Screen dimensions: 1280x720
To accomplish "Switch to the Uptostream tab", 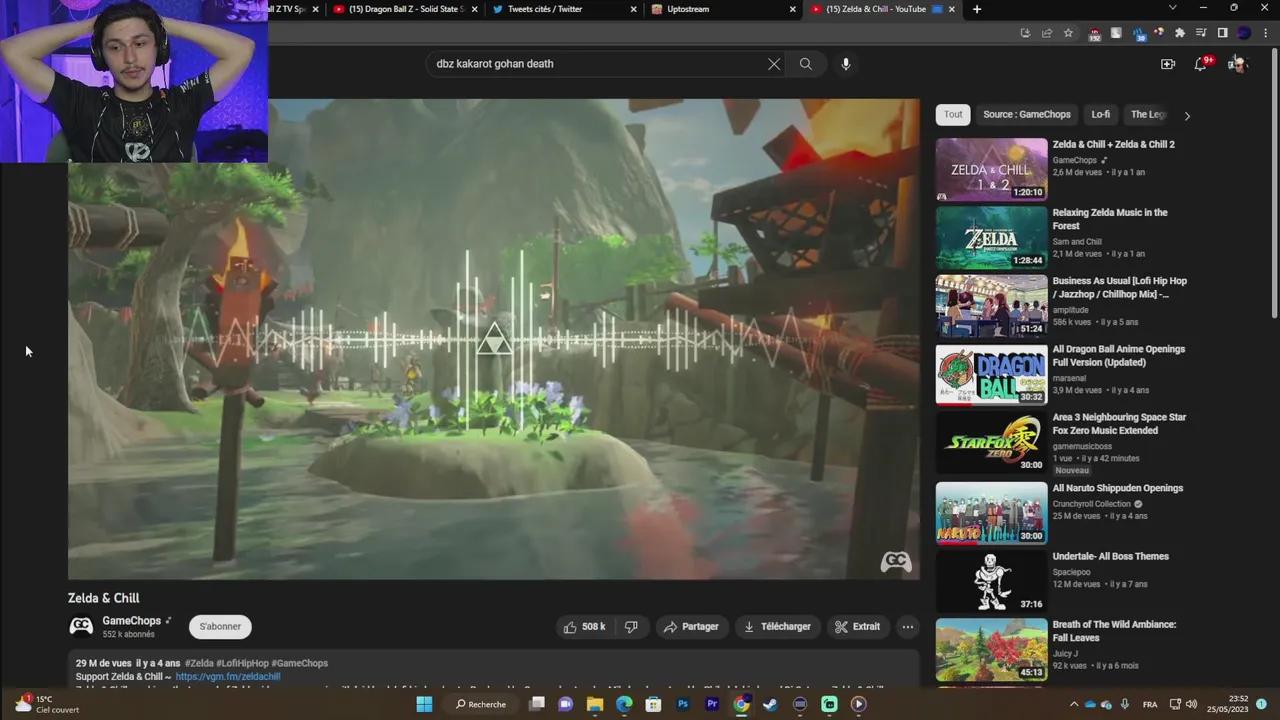I will (715, 9).
